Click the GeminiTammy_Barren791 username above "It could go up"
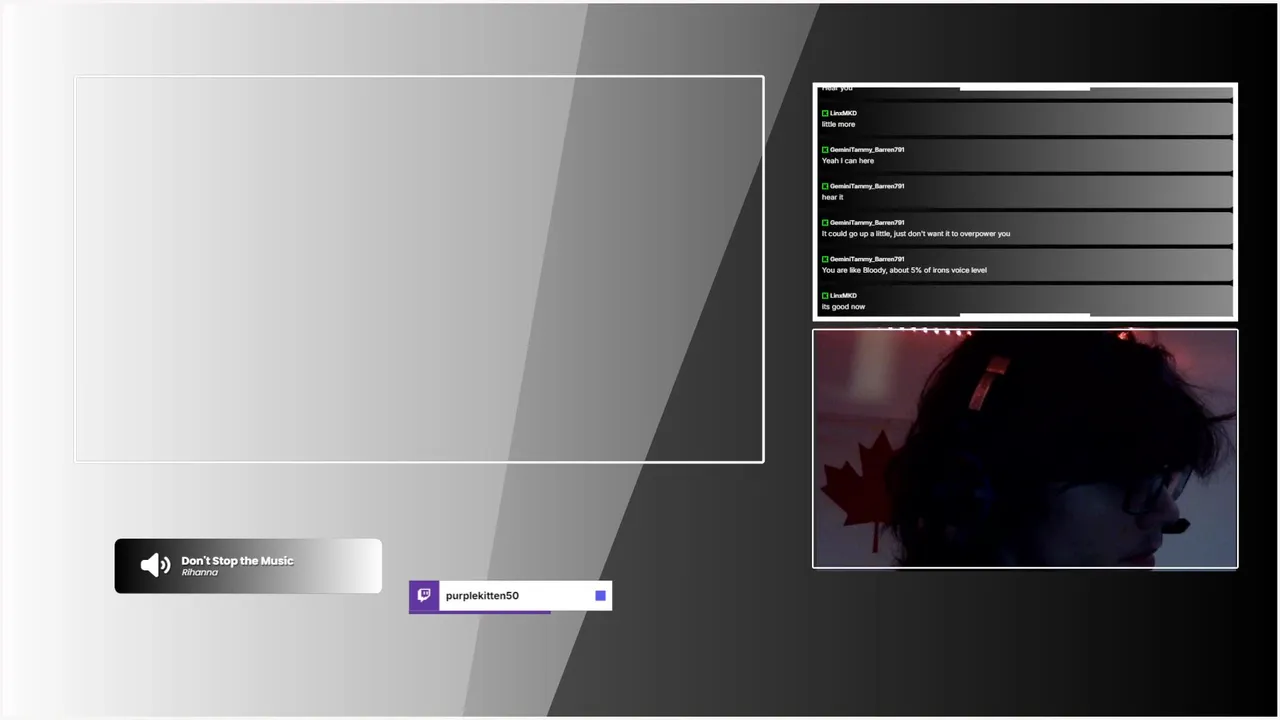This screenshot has height=720, width=1280. coord(867,223)
